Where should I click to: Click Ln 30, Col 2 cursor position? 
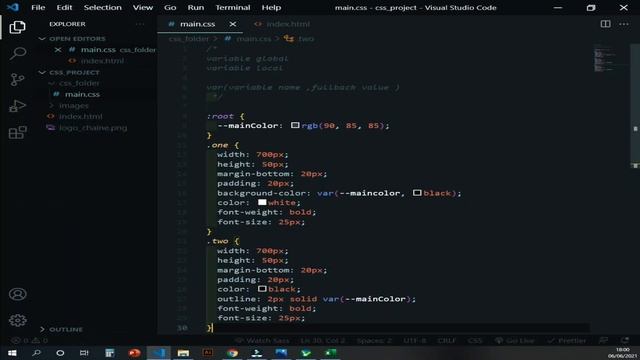323,340
